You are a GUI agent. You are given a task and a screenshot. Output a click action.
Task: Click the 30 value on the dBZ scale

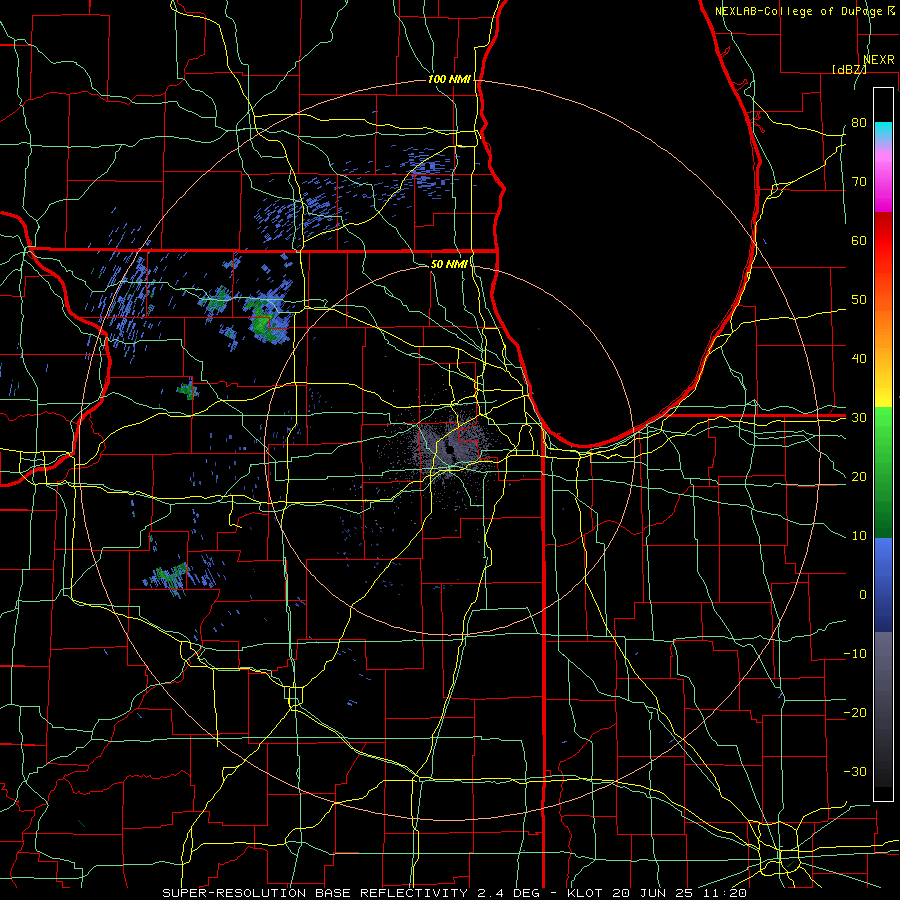859,417
